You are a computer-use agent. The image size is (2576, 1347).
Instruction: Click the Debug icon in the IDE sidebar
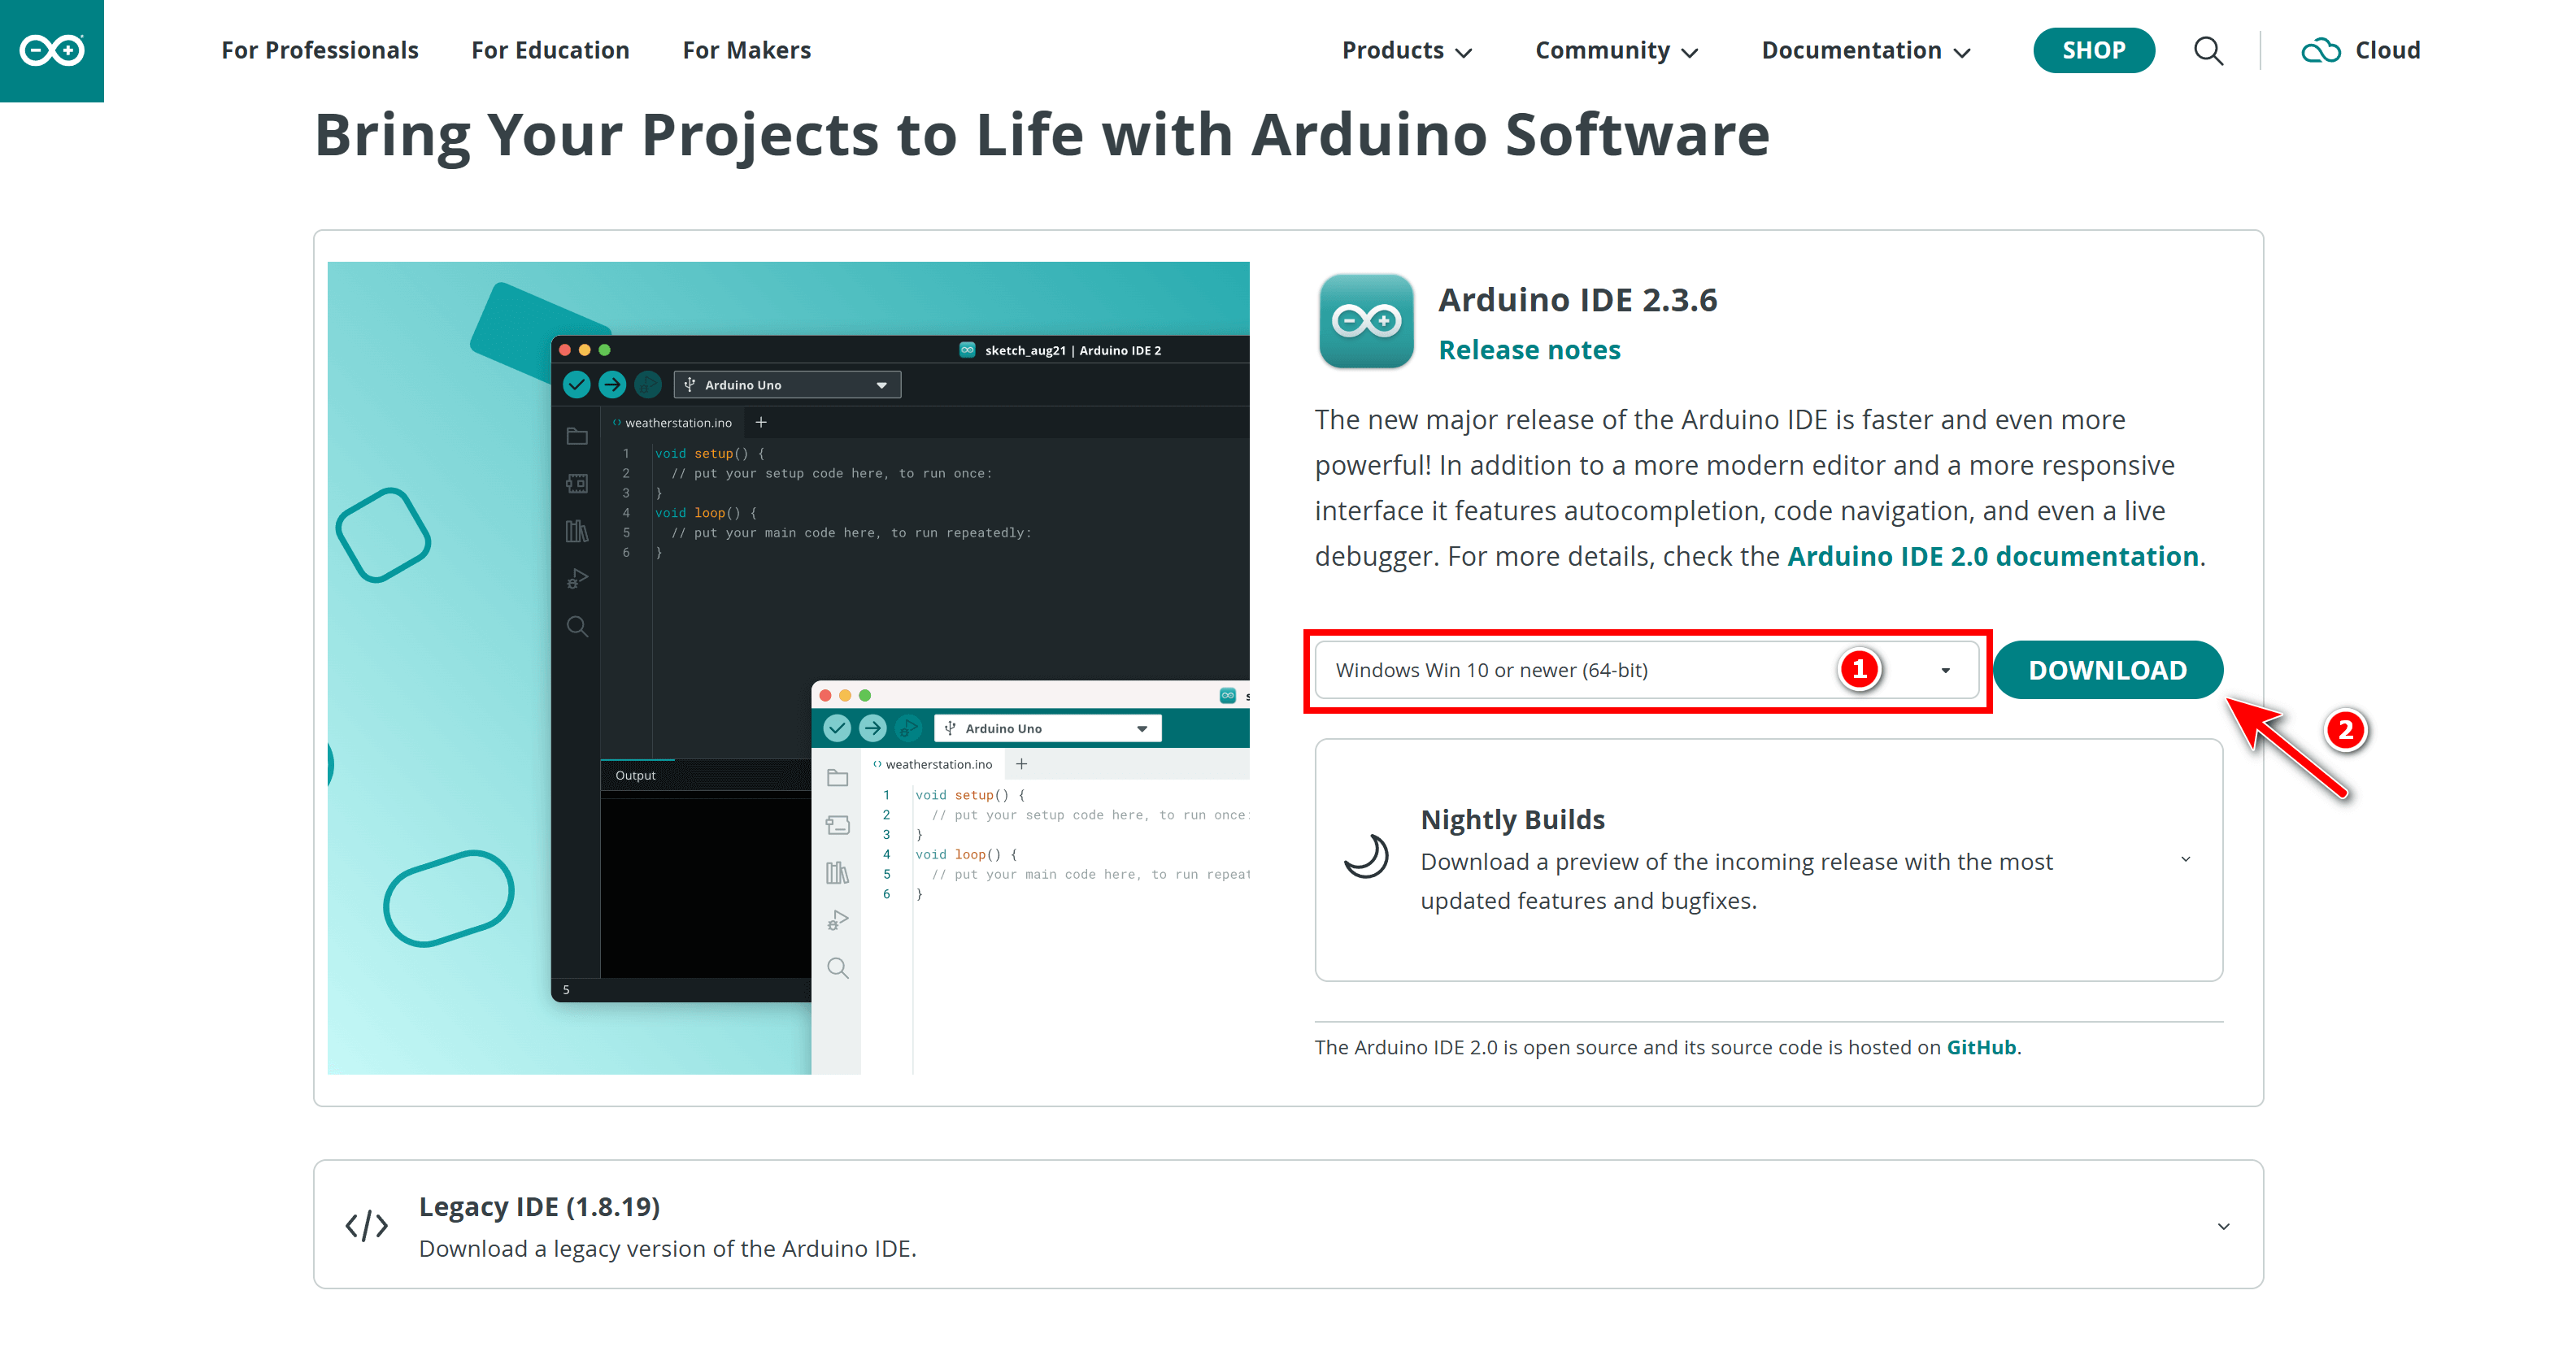[x=576, y=578]
